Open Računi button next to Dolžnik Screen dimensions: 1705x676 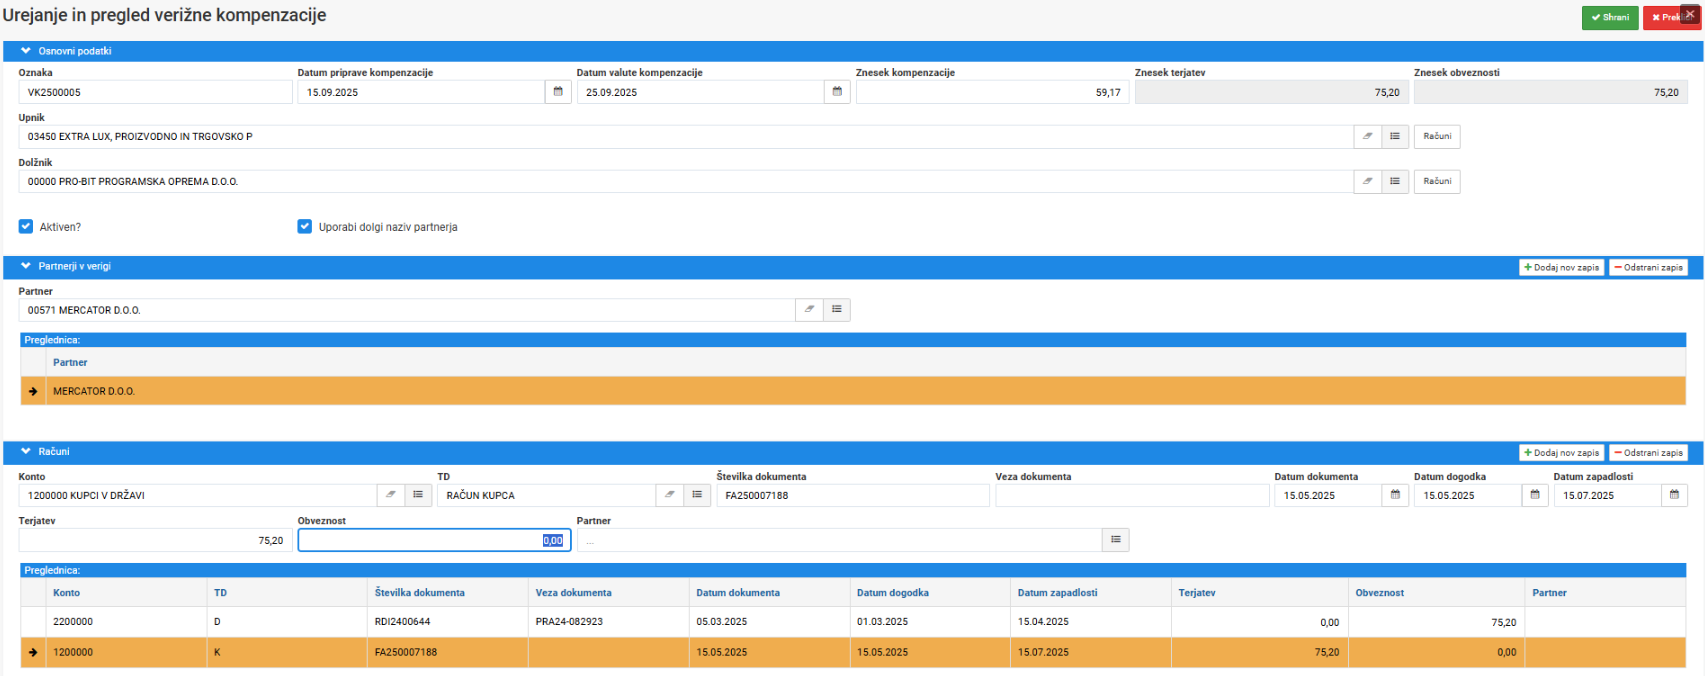tap(1437, 181)
